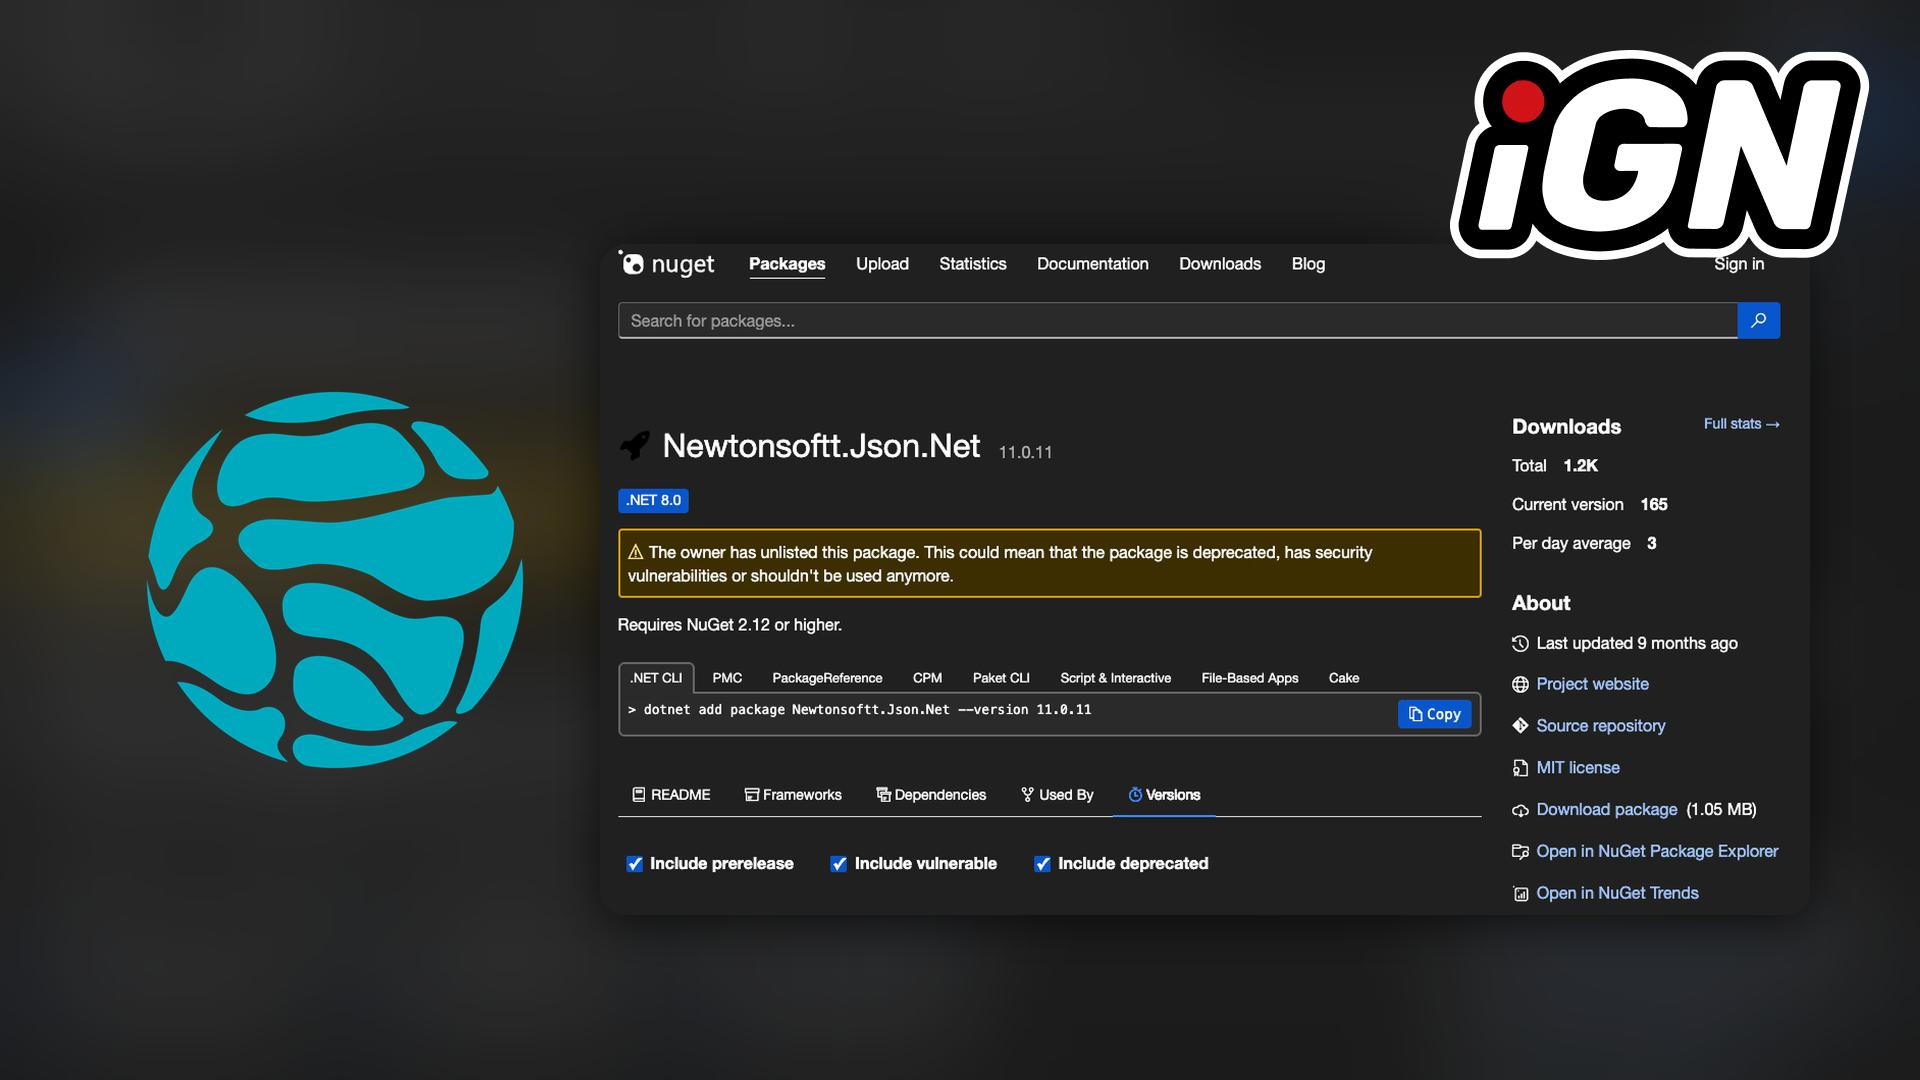This screenshot has height=1080, width=1920.
Task: Click the Total 1.2K downloads value
Action: [1581, 466]
